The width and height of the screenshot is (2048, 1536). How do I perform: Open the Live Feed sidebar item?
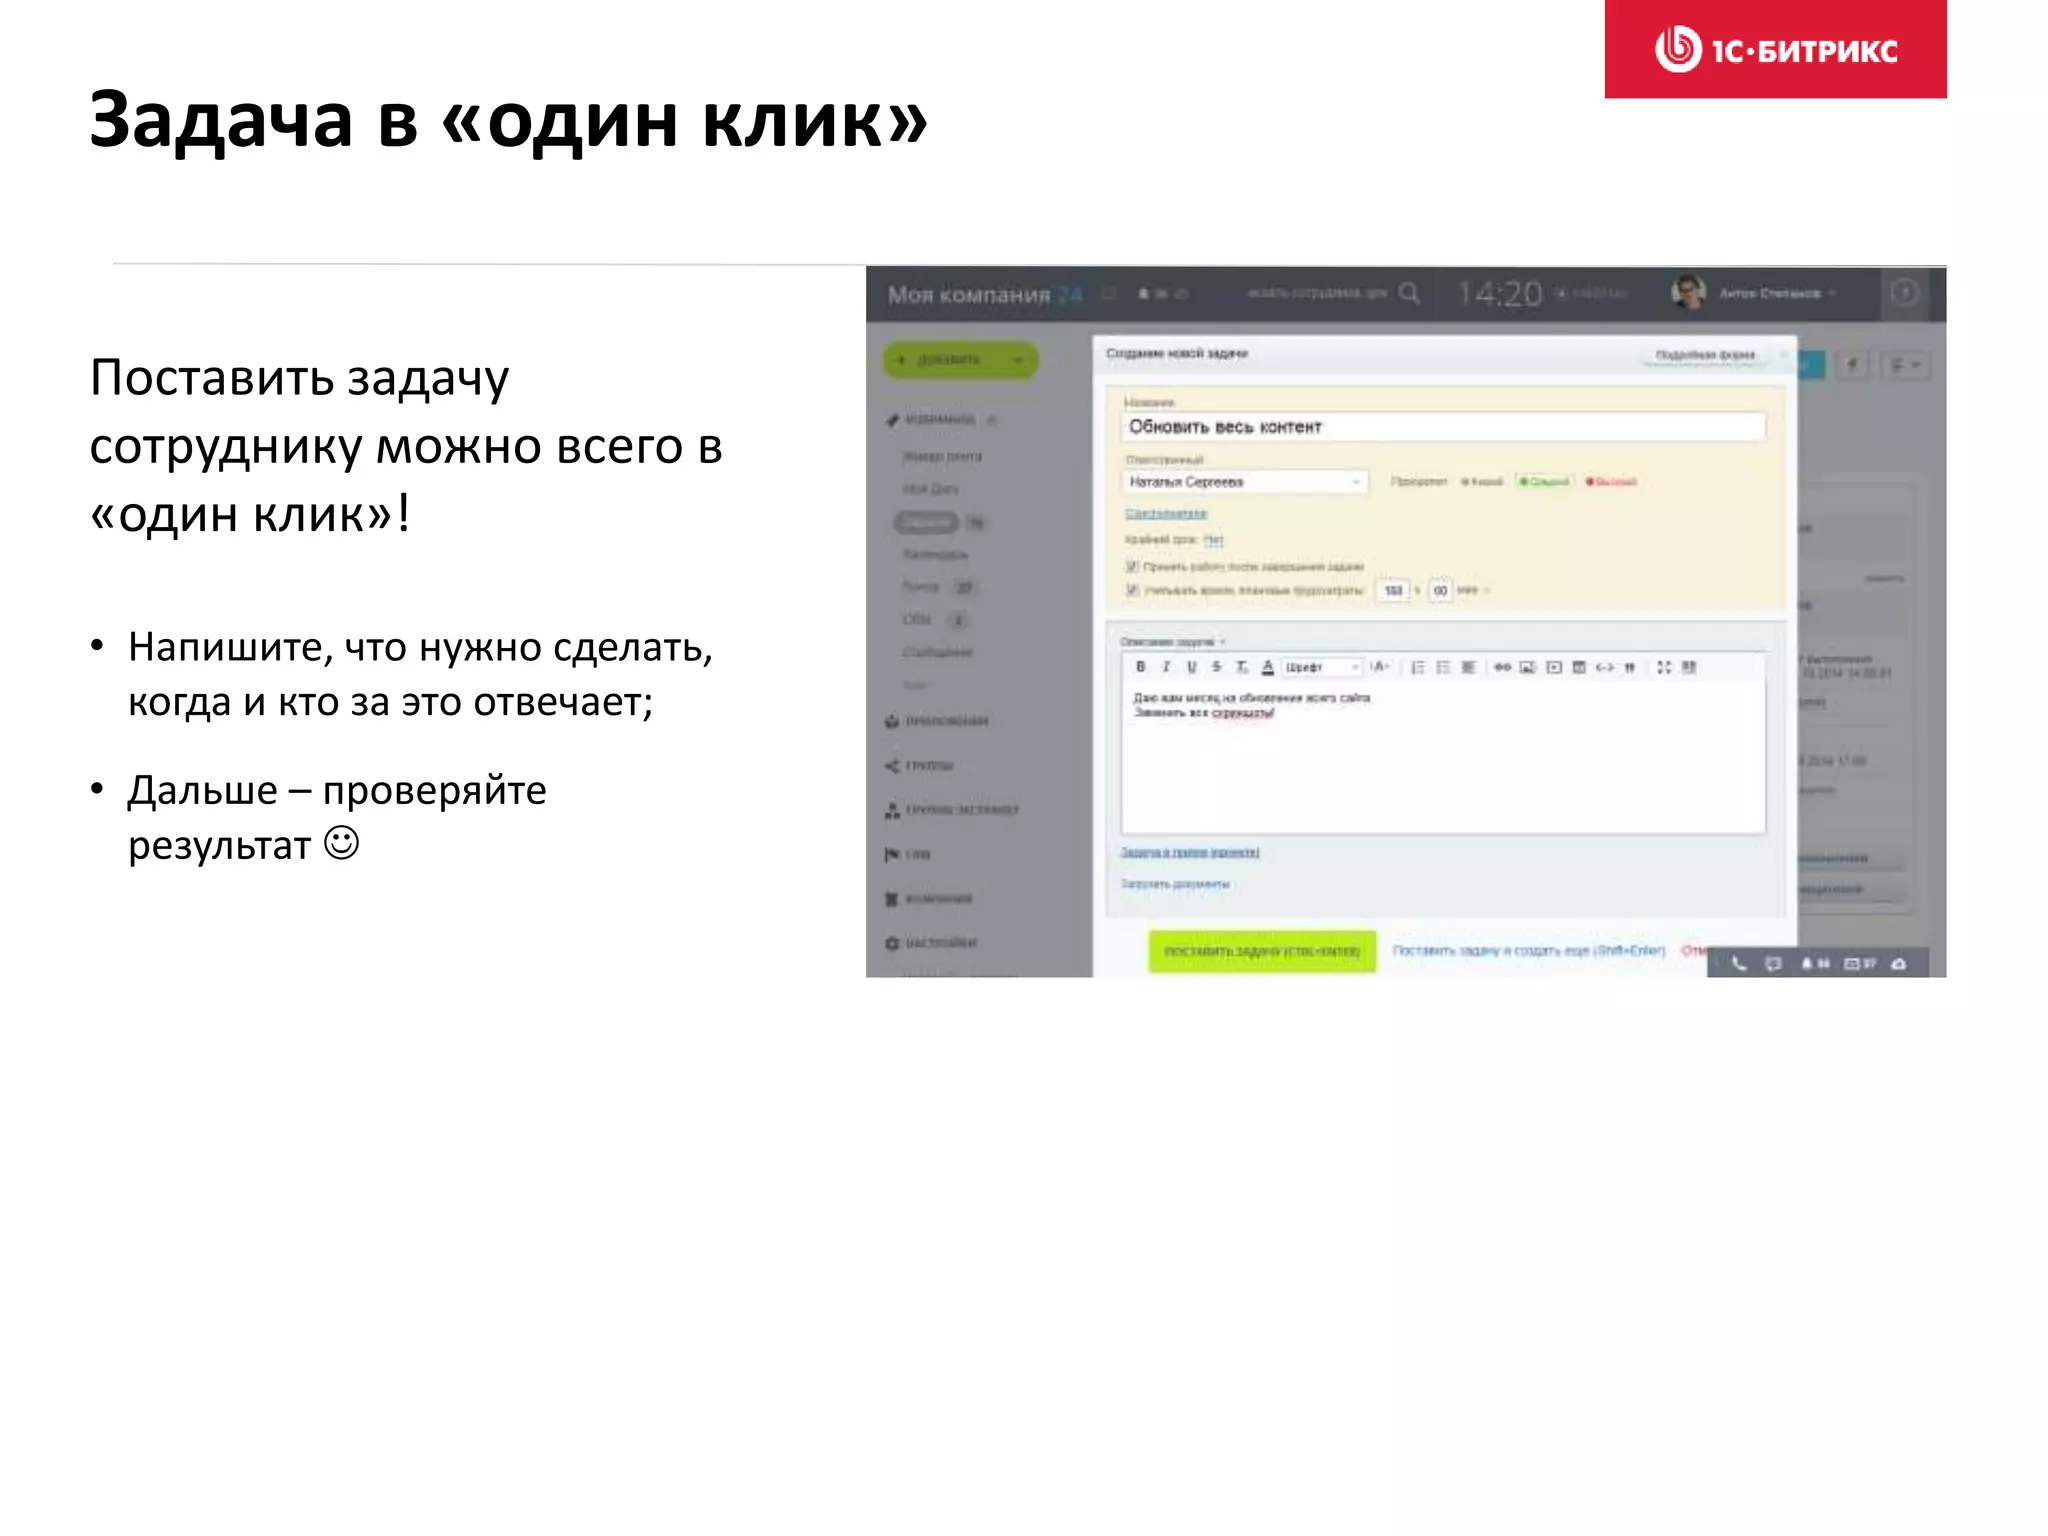(x=943, y=456)
